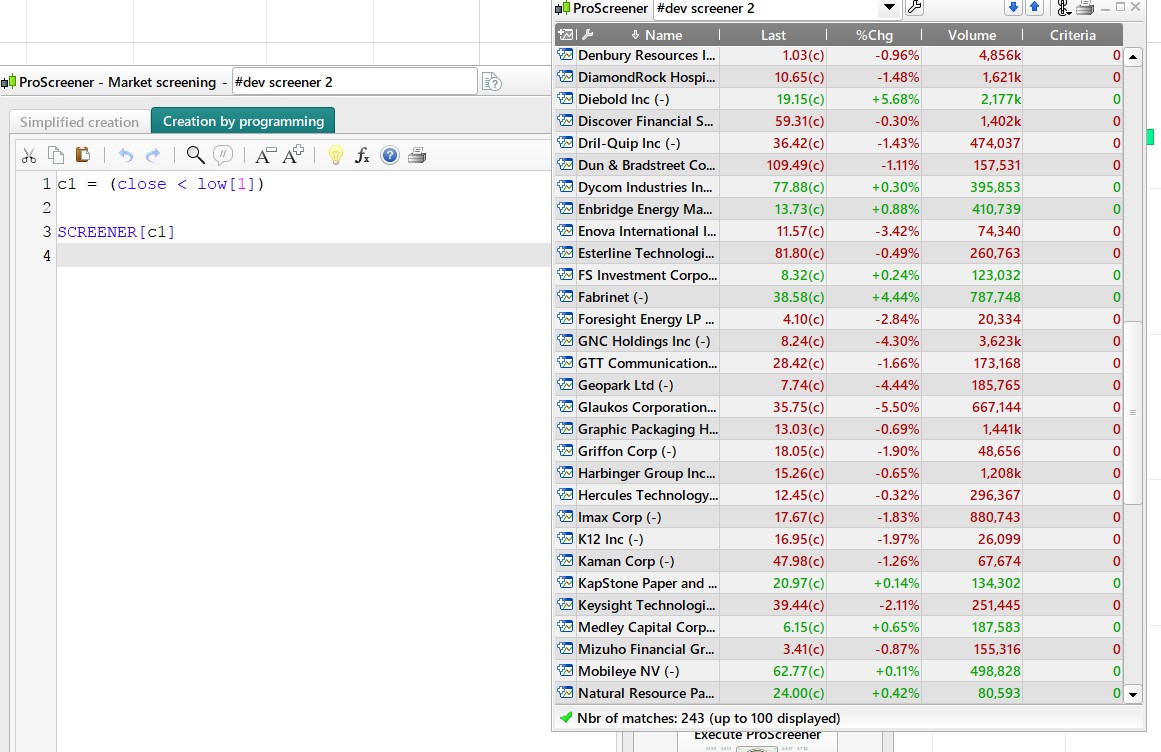Click the blue up arrow in the results window

tap(1034, 8)
